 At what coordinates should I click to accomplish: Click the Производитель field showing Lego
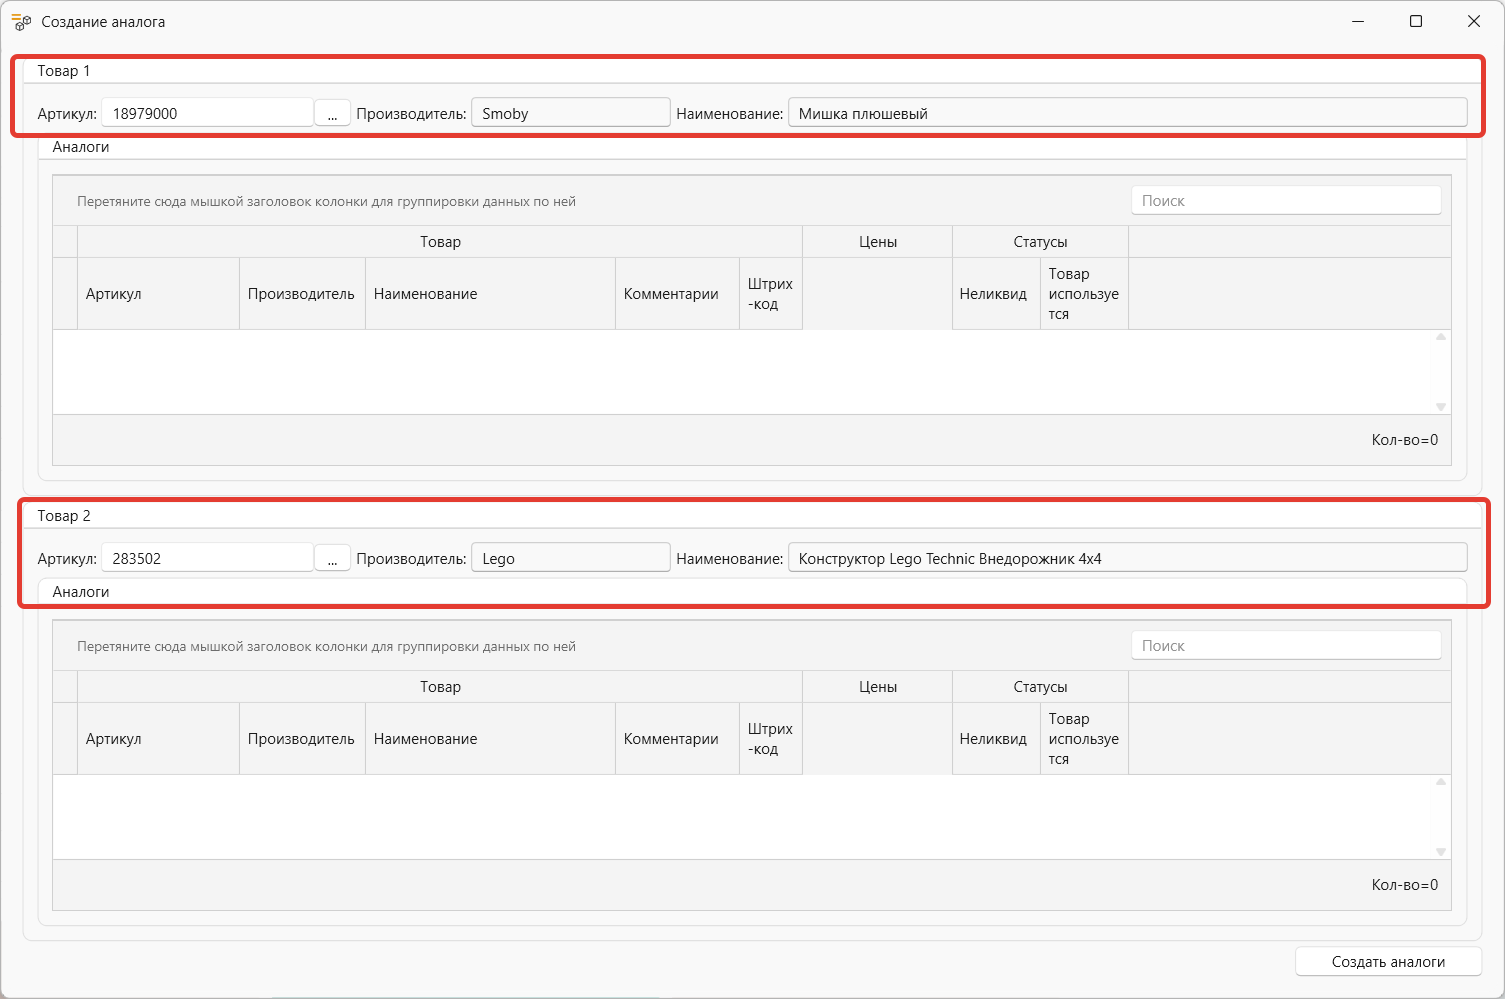(570, 558)
